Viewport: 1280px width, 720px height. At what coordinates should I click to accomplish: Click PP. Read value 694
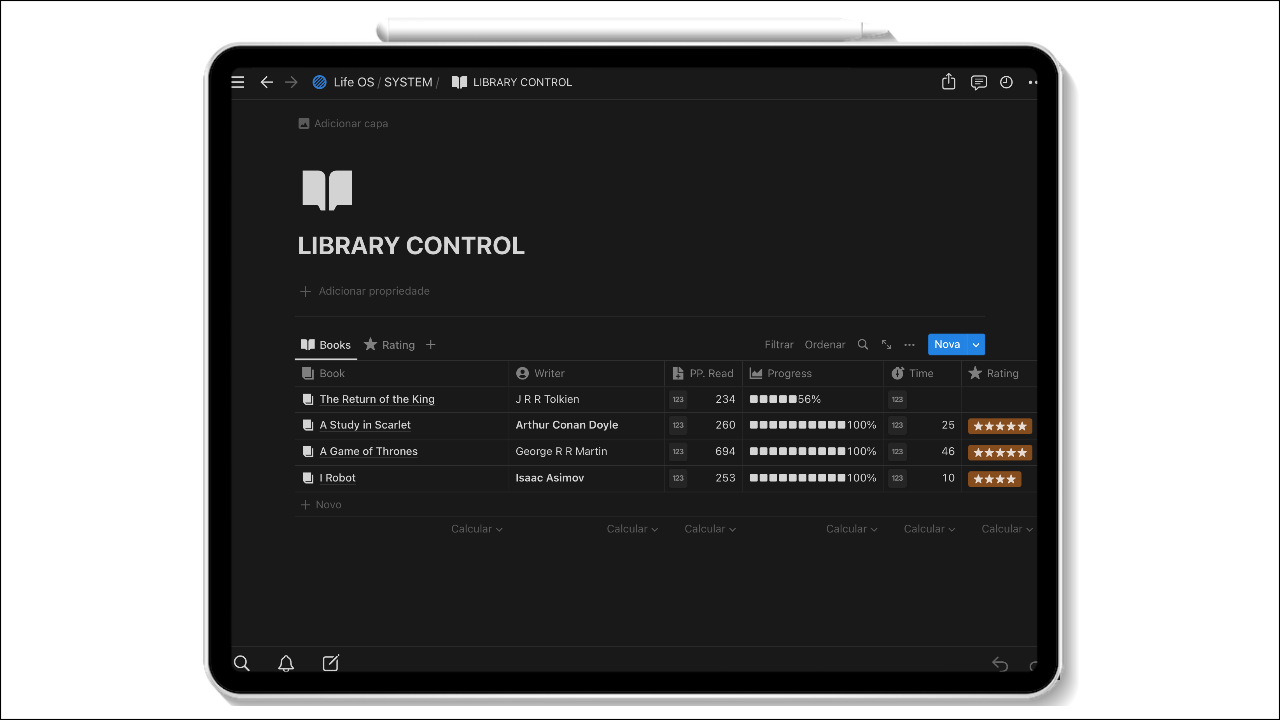pyautogui.click(x=726, y=452)
